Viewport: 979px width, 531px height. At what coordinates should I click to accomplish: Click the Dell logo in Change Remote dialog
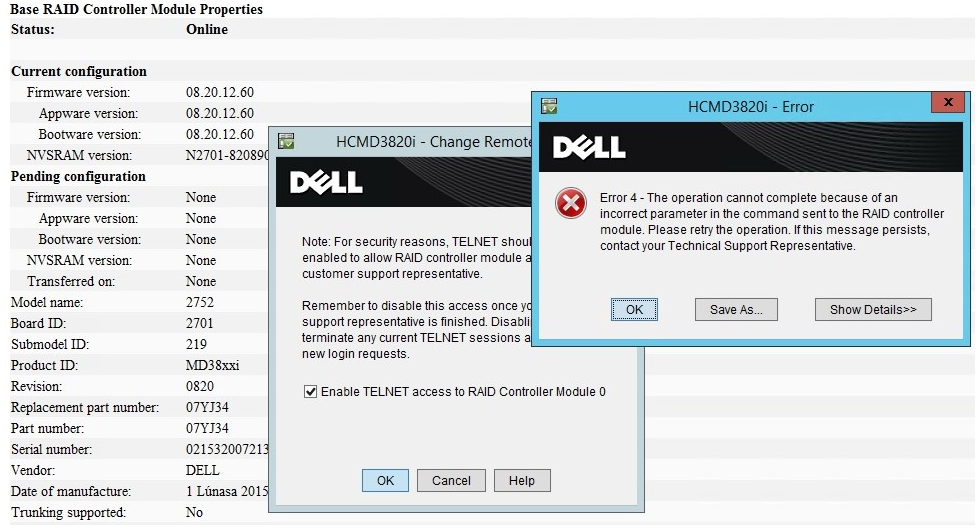[326, 182]
